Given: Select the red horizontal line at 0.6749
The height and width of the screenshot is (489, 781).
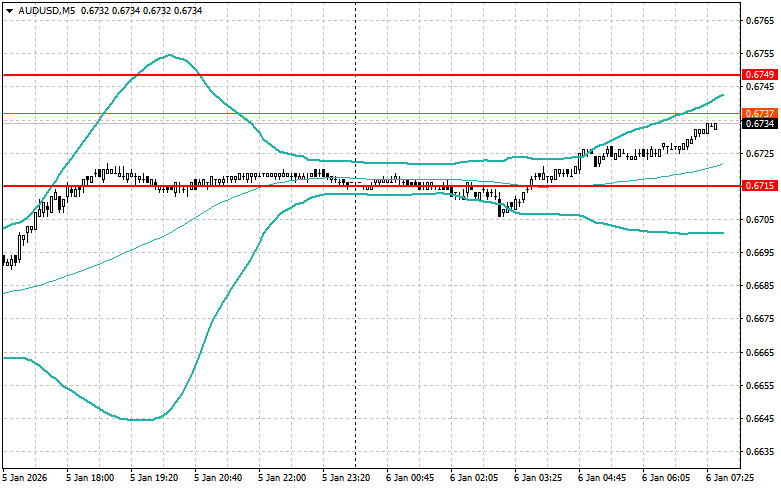Looking at the screenshot, I should point(371,75).
